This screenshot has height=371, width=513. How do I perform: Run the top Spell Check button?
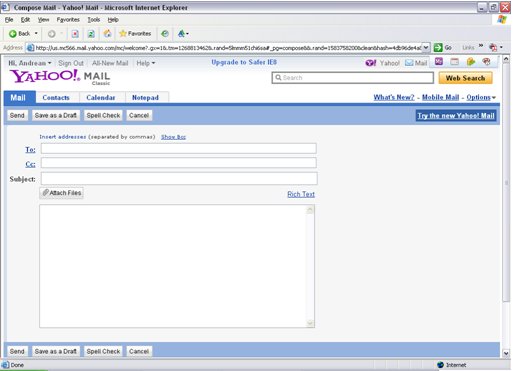pyautogui.click(x=103, y=115)
